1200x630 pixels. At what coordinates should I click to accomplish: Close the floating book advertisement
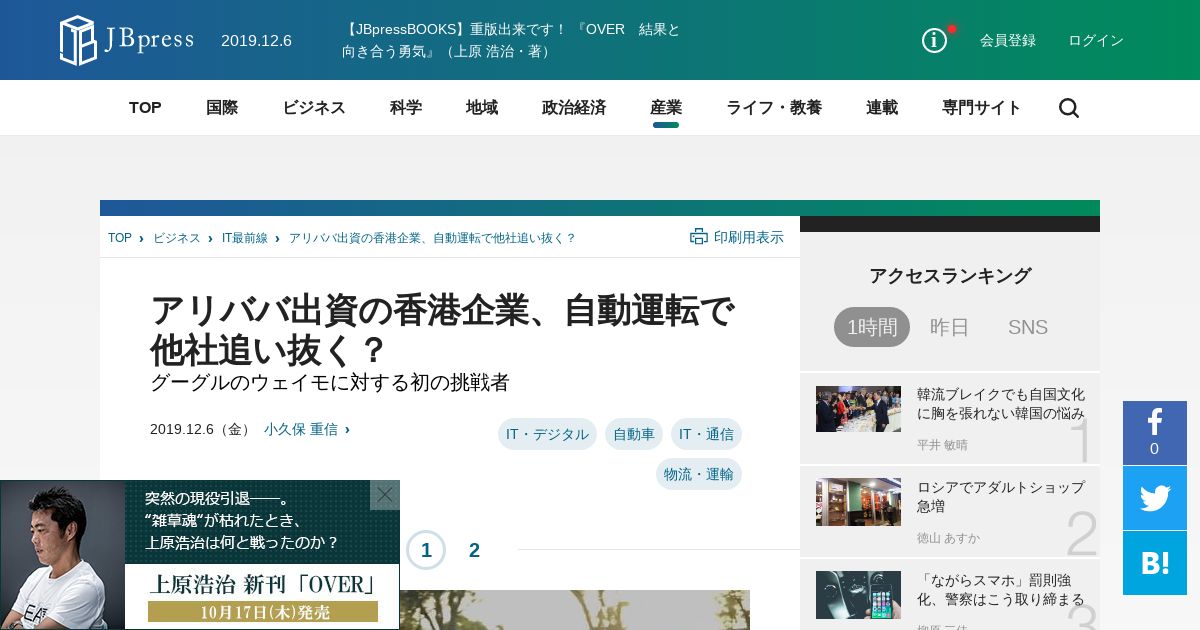click(385, 495)
